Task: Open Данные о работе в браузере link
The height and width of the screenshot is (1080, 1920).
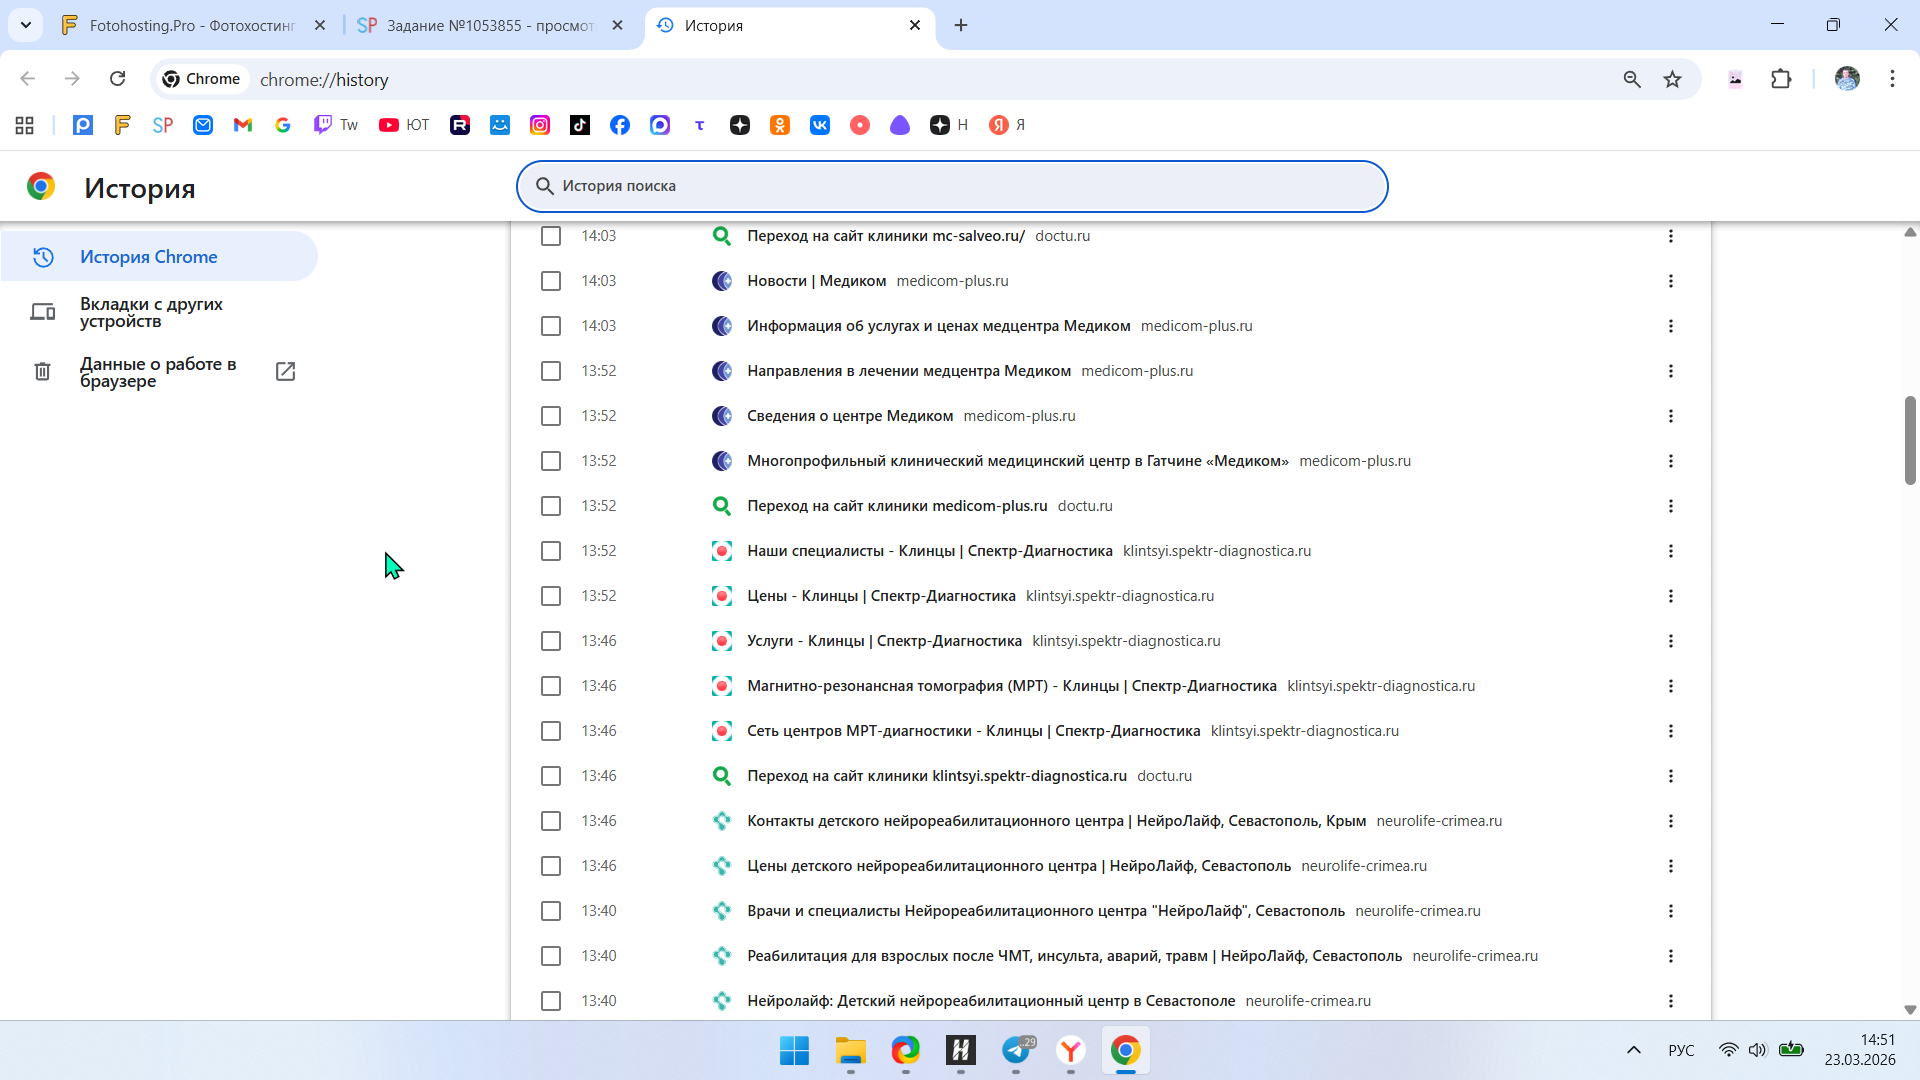Action: [x=158, y=372]
